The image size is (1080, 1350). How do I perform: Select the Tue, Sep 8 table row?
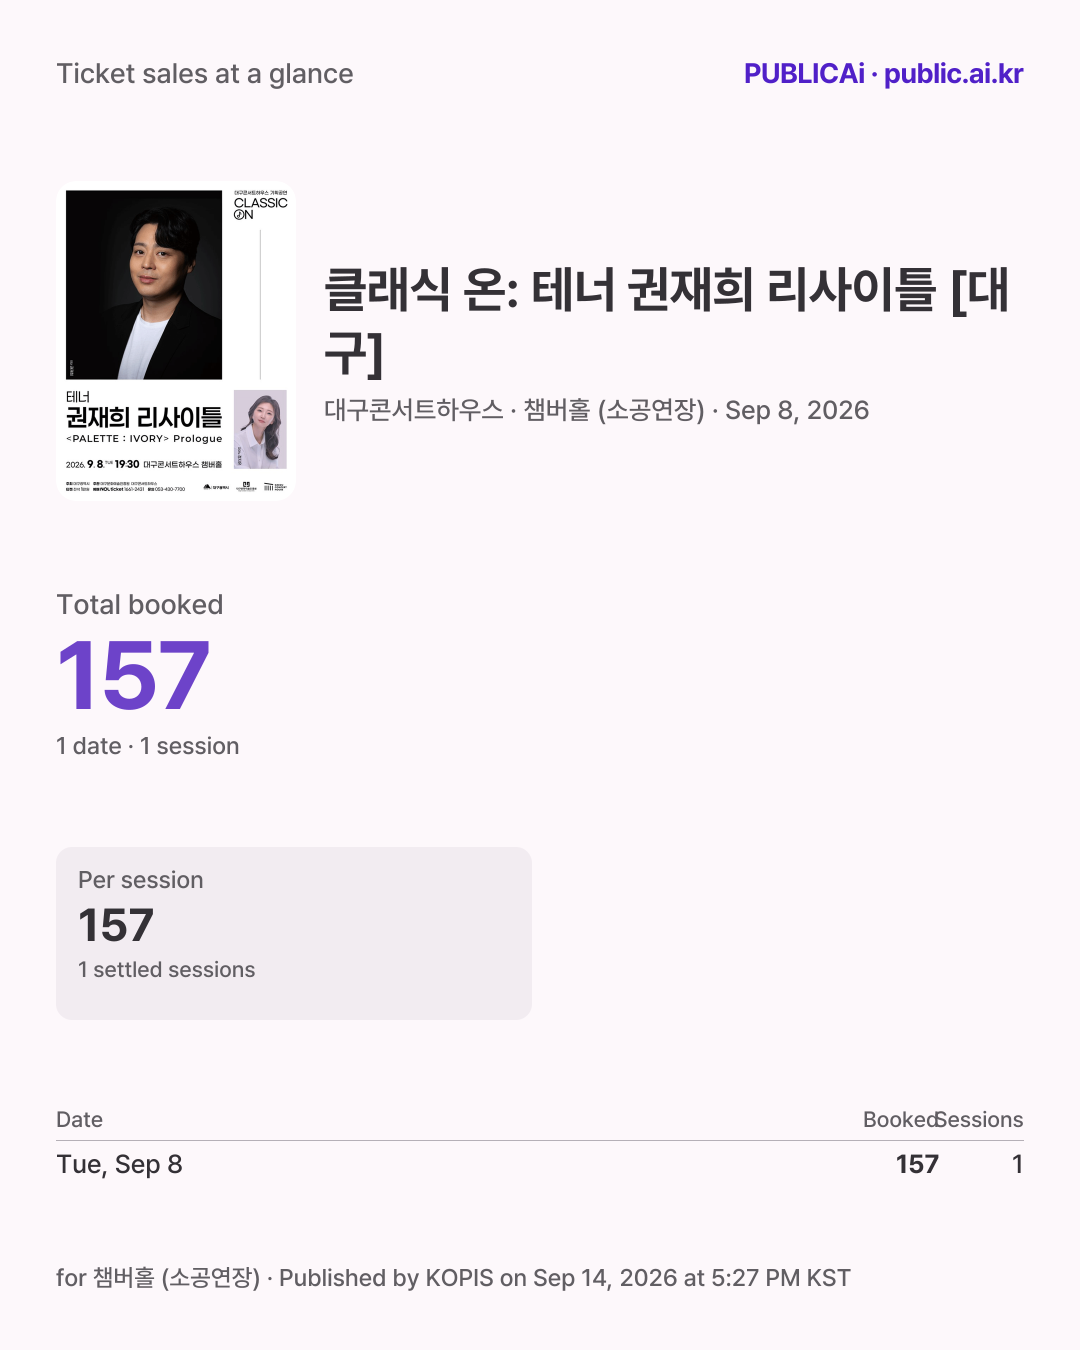pyautogui.click(x=540, y=1164)
